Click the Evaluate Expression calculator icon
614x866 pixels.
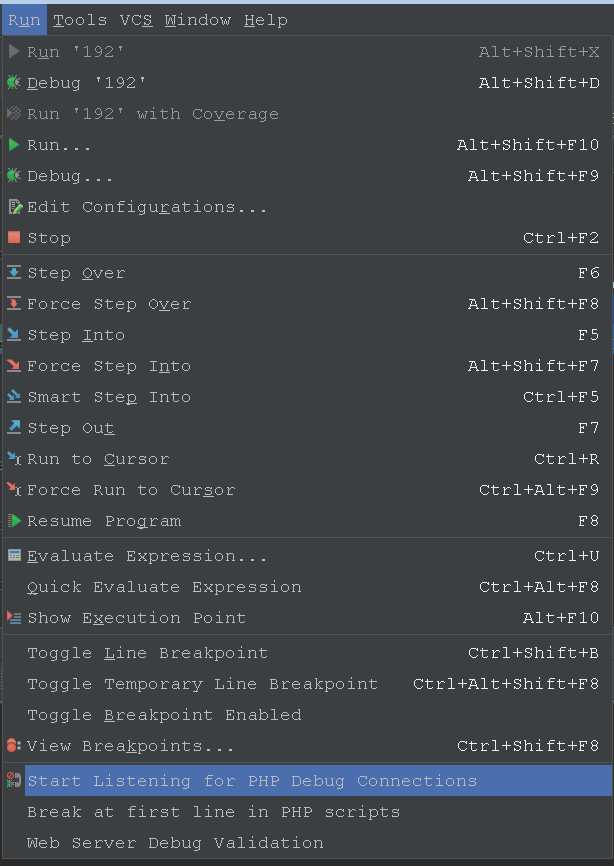tap(14, 556)
